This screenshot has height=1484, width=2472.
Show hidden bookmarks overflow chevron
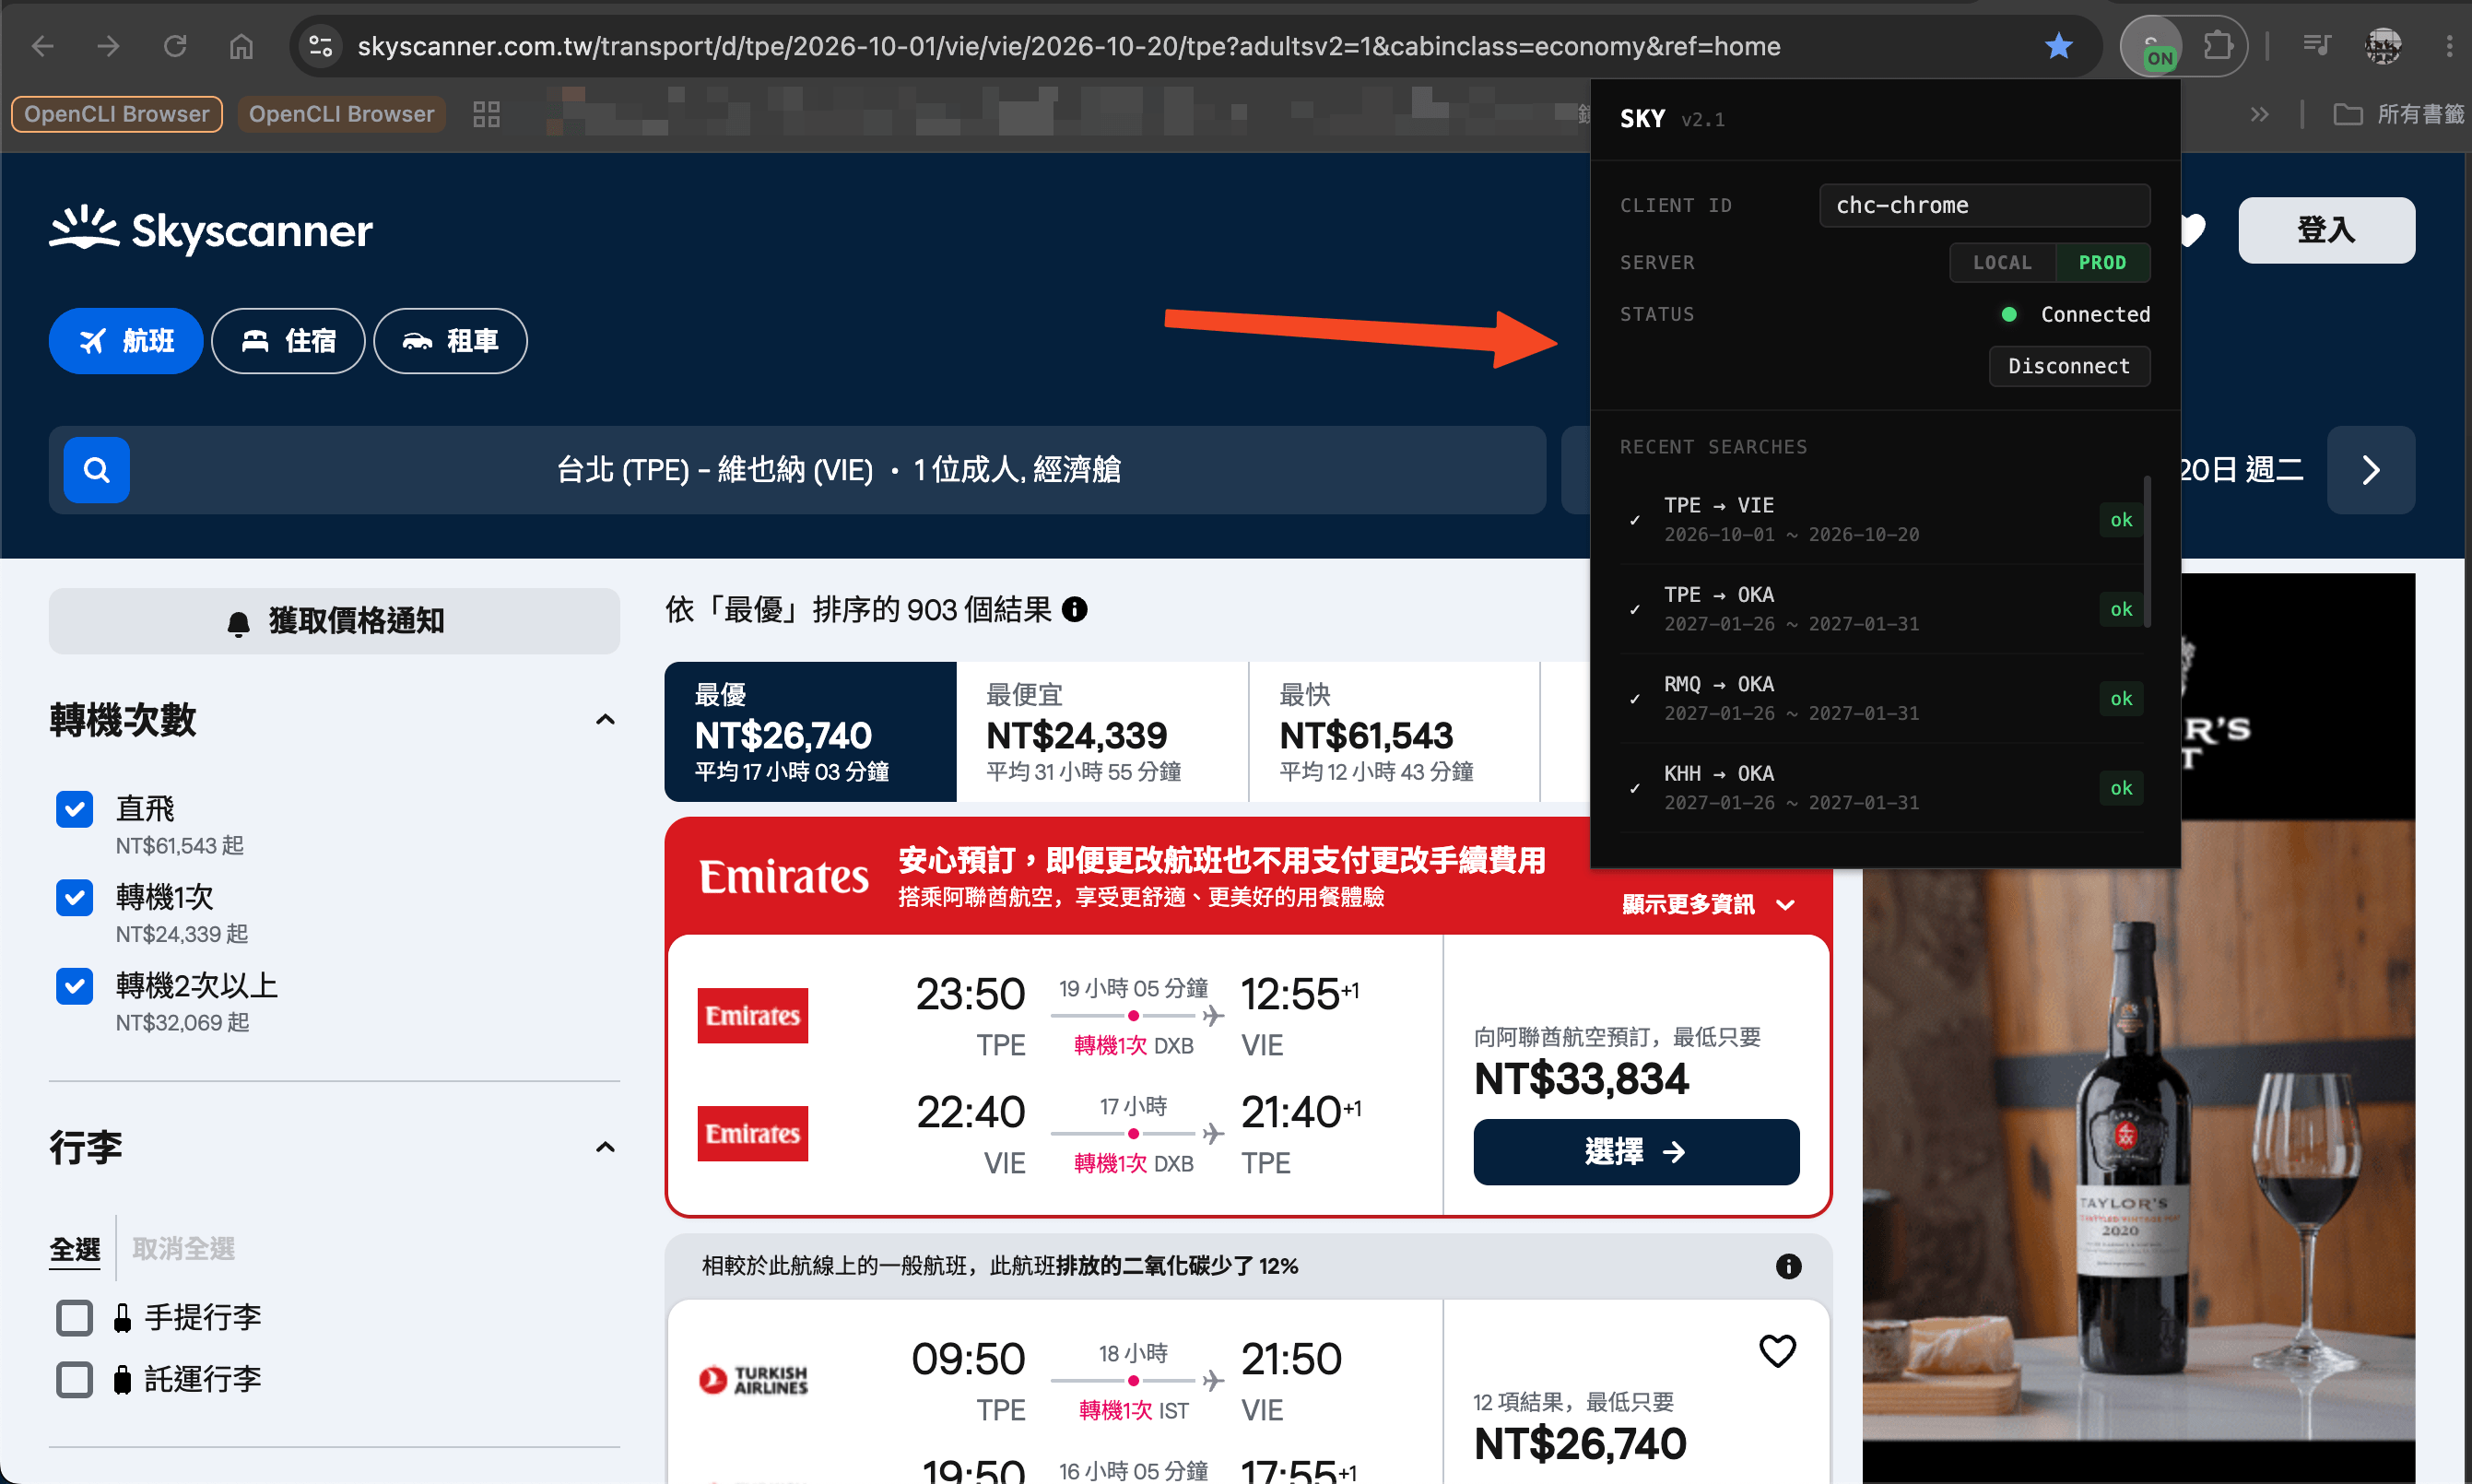point(2259,114)
